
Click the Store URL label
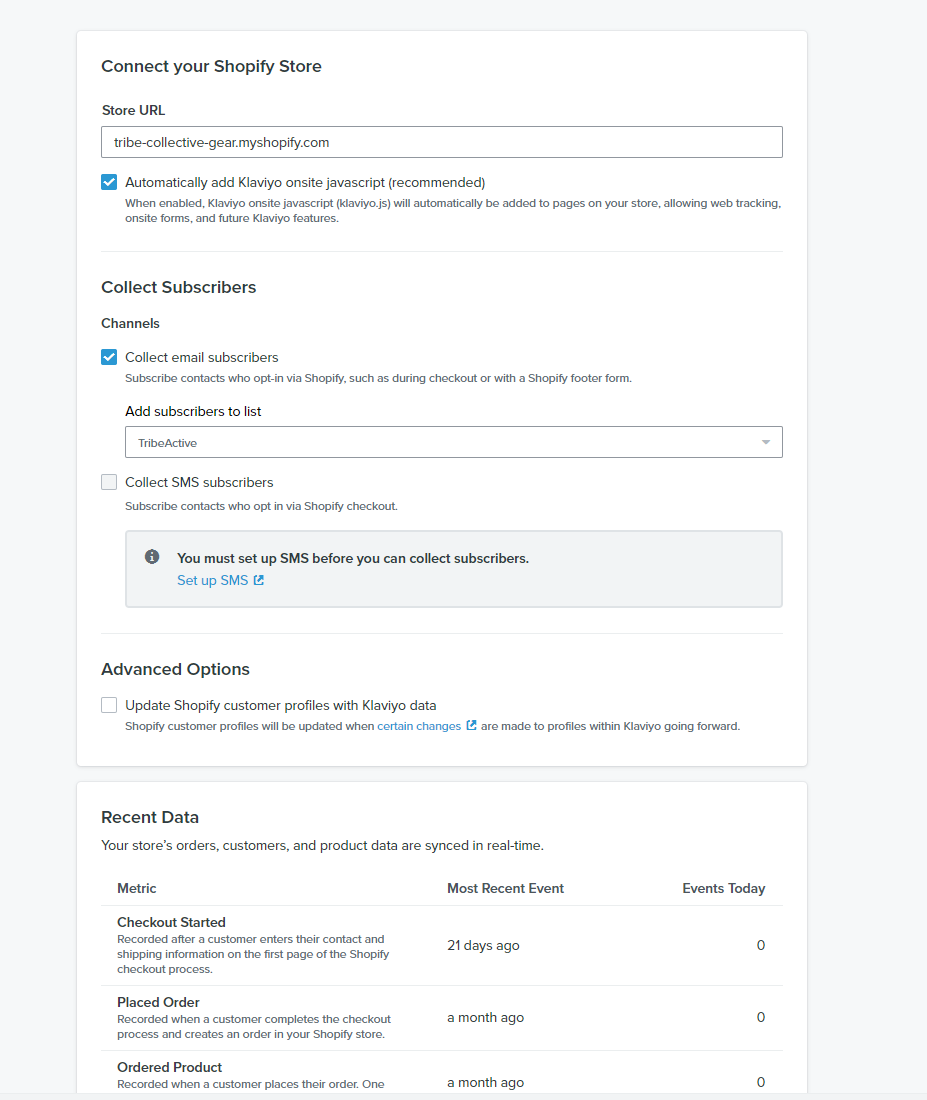tap(133, 110)
